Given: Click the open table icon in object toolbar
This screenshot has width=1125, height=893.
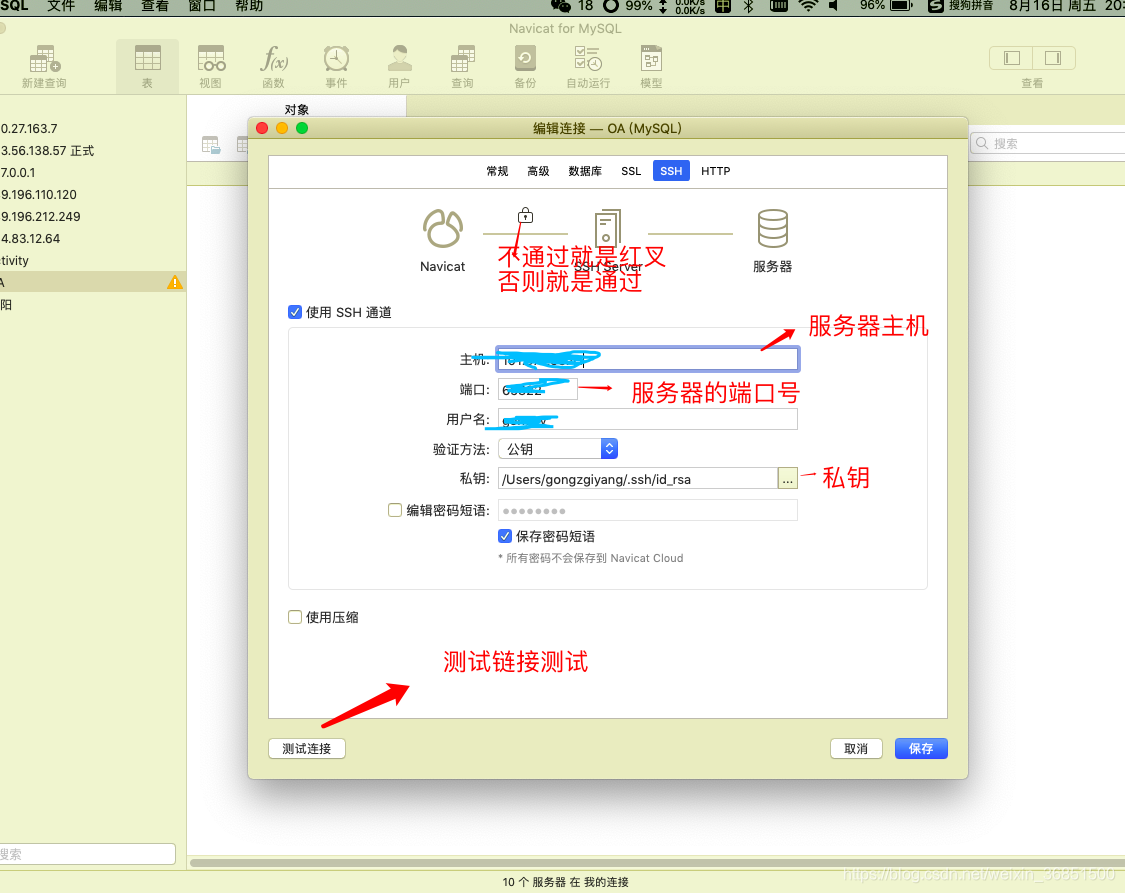Looking at the screenshot, I should coord(211,145).
